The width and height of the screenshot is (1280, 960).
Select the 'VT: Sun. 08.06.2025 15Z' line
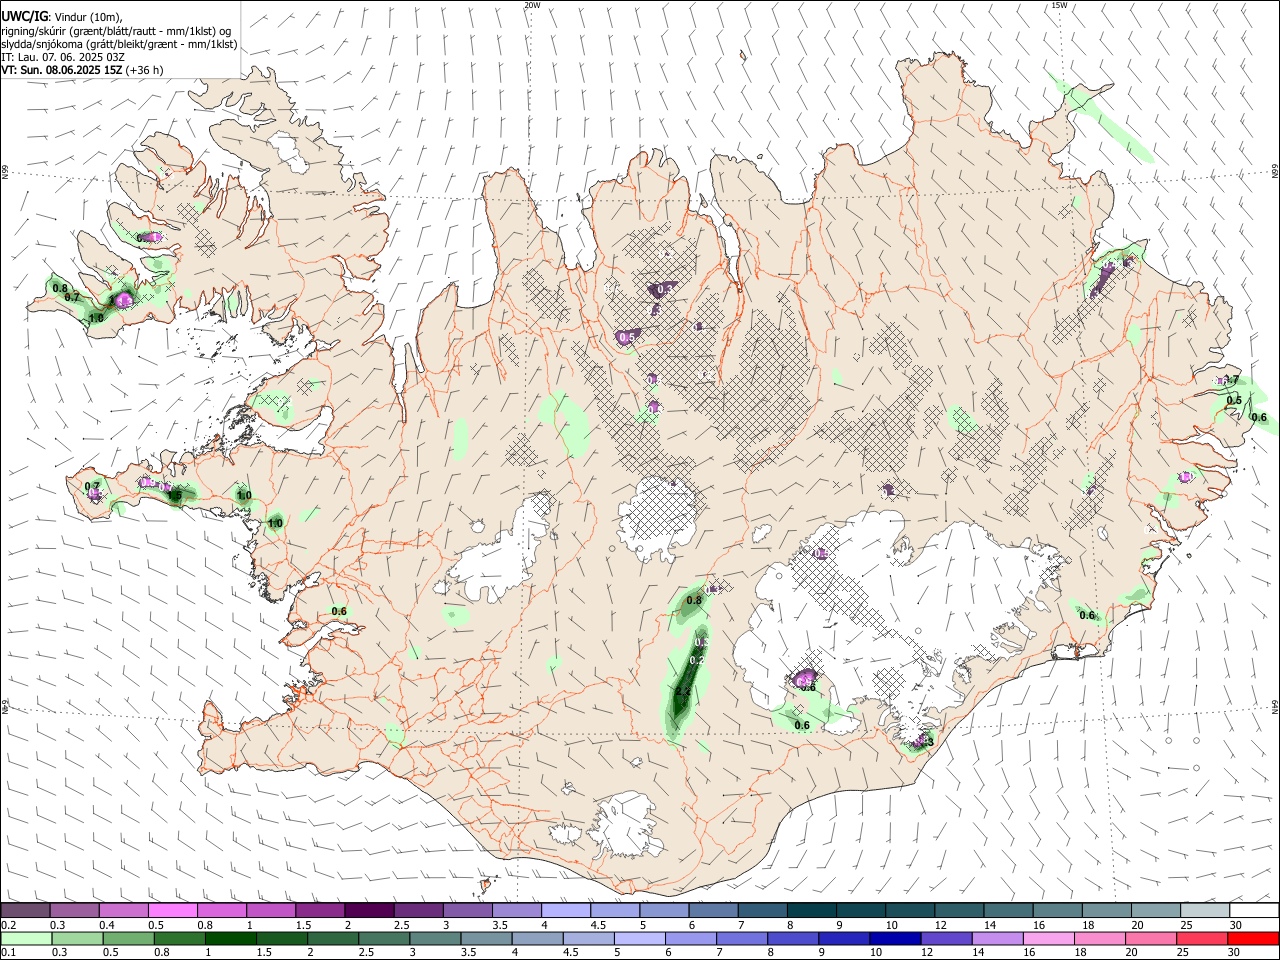(62, 70)
